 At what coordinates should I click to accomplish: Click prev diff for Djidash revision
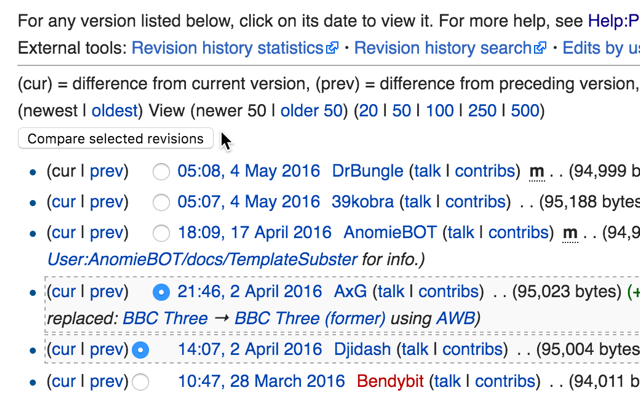click(x=105, y=350)
